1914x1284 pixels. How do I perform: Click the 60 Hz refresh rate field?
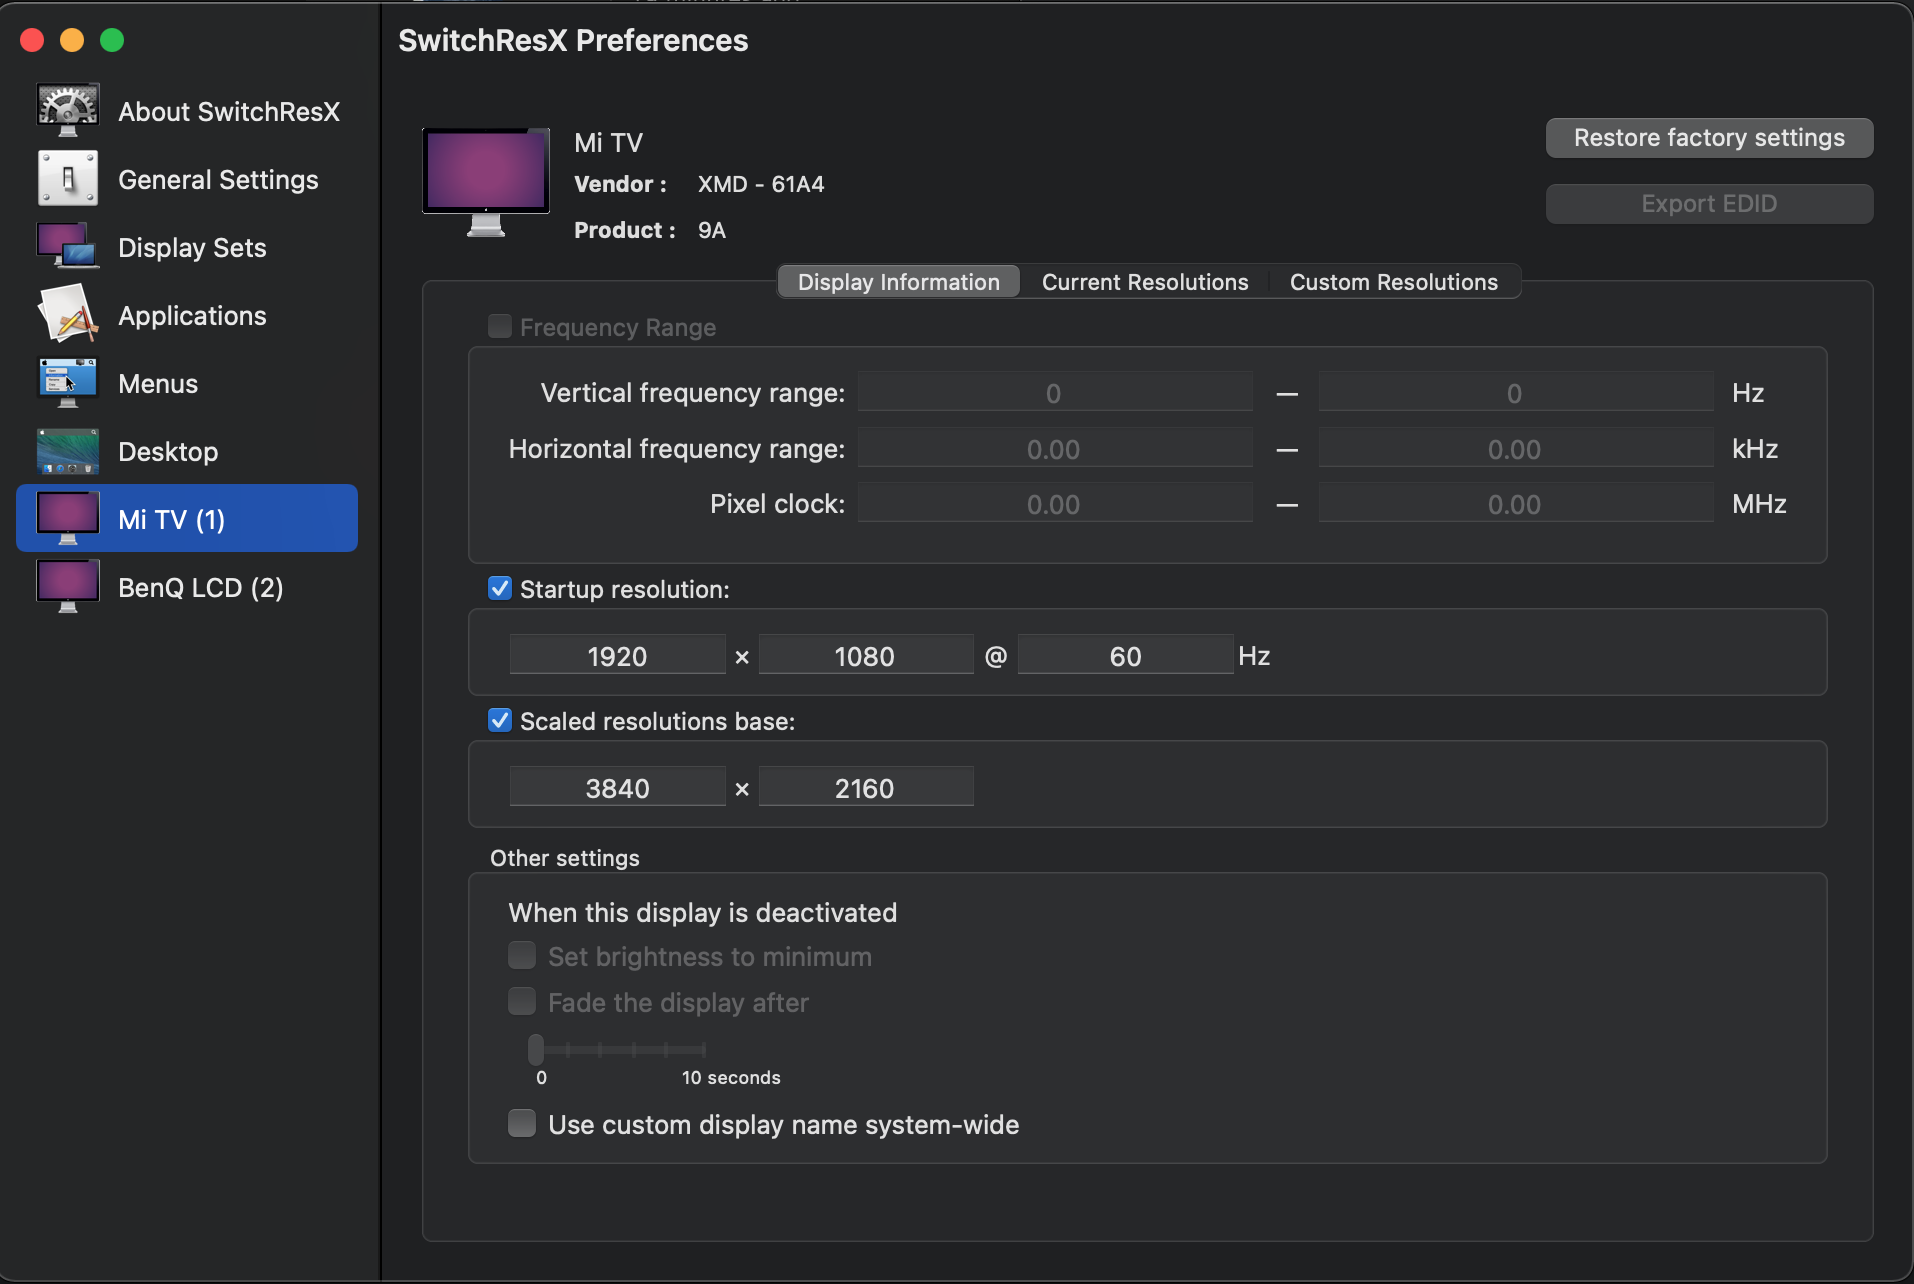point(1125,656)
